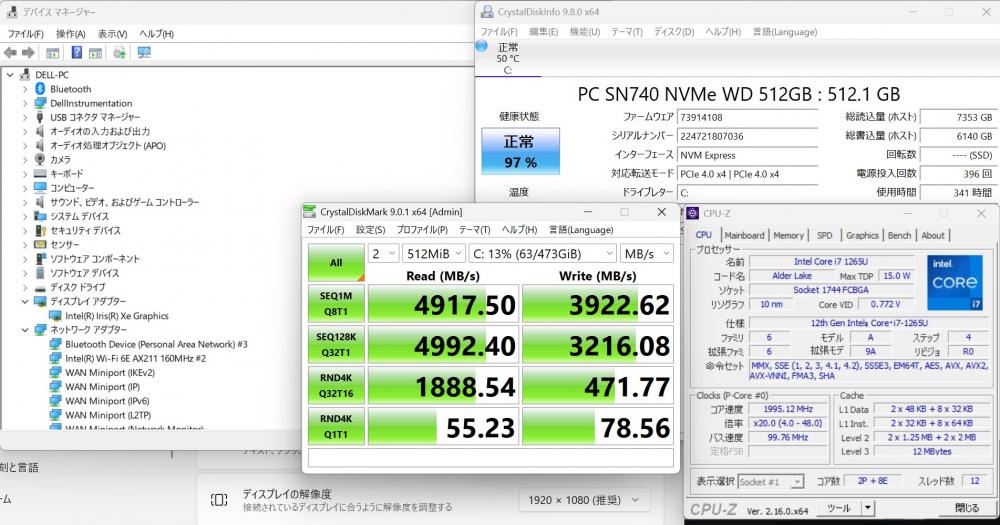The width and height of the screenshot is (1000, 525).
Task: Switch to the Graphics tab in CPU-Z
Action: (x=862, y=235)
